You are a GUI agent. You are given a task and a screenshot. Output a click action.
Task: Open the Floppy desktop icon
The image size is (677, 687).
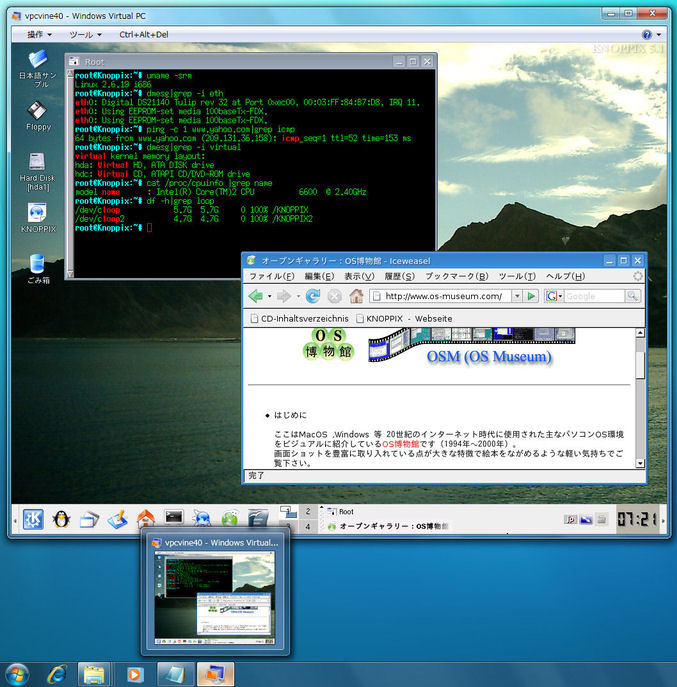pyautogui.click(x=38, y=116)
